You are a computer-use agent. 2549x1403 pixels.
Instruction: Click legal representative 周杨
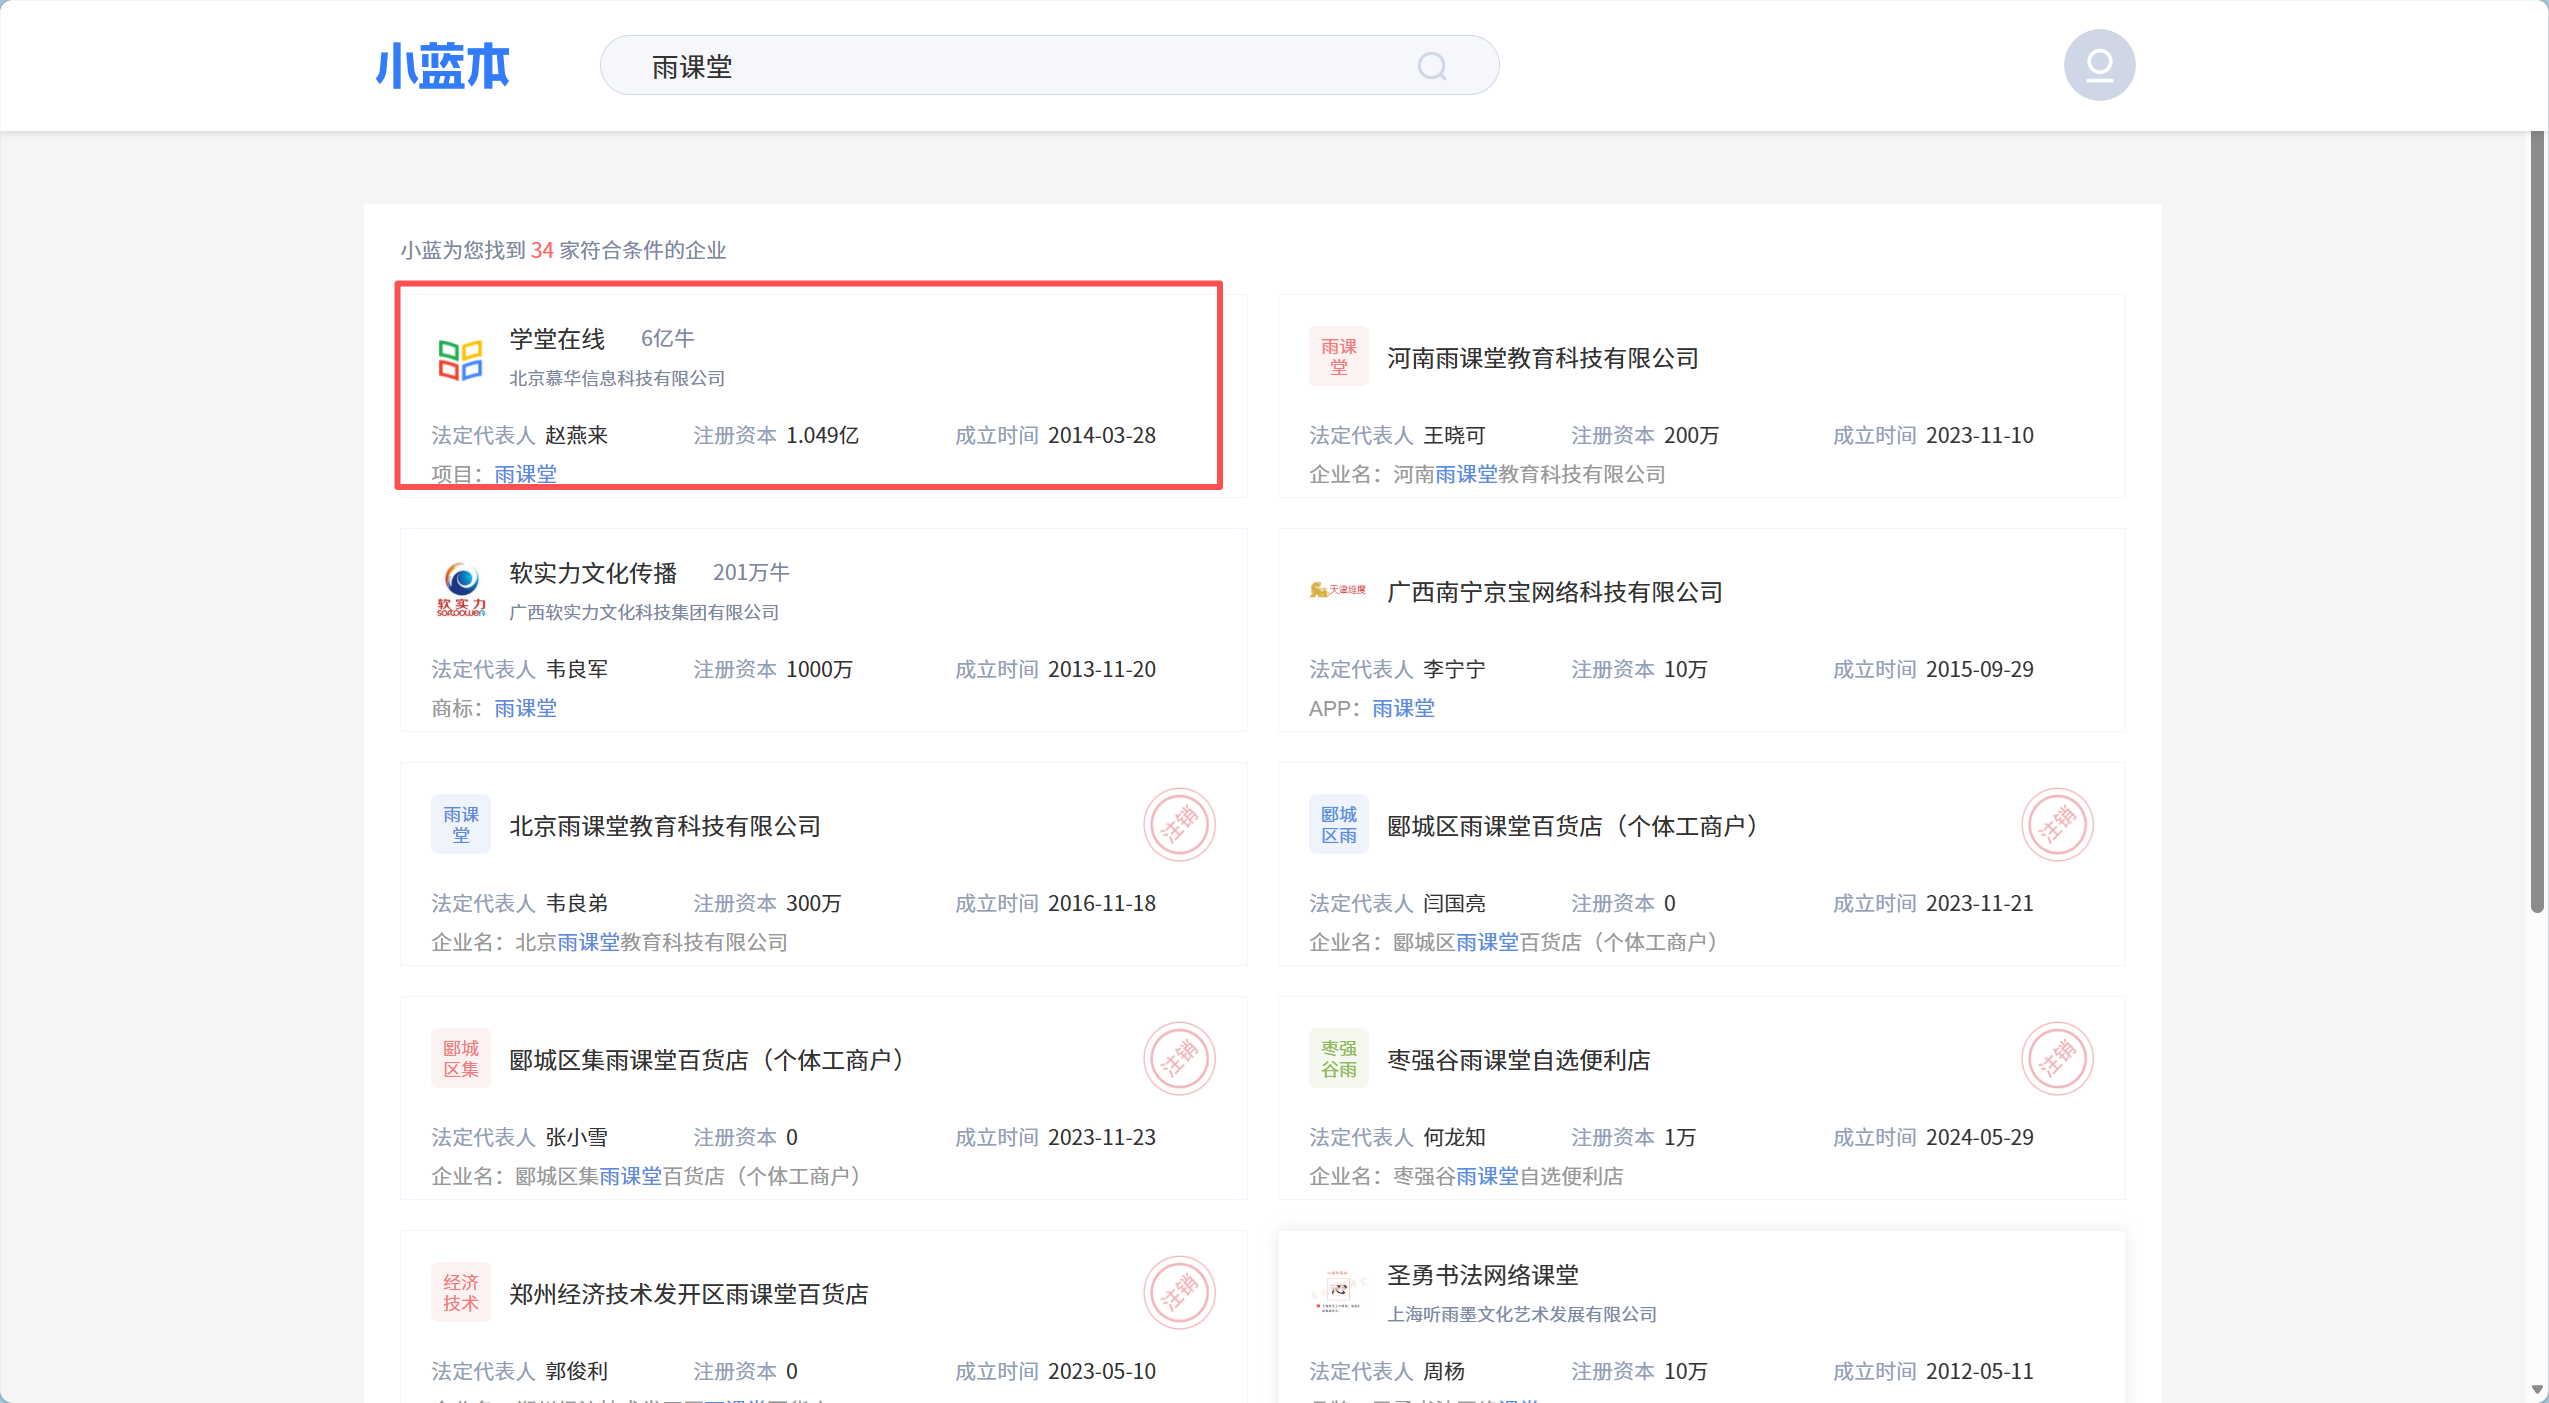[1444, 1371]
